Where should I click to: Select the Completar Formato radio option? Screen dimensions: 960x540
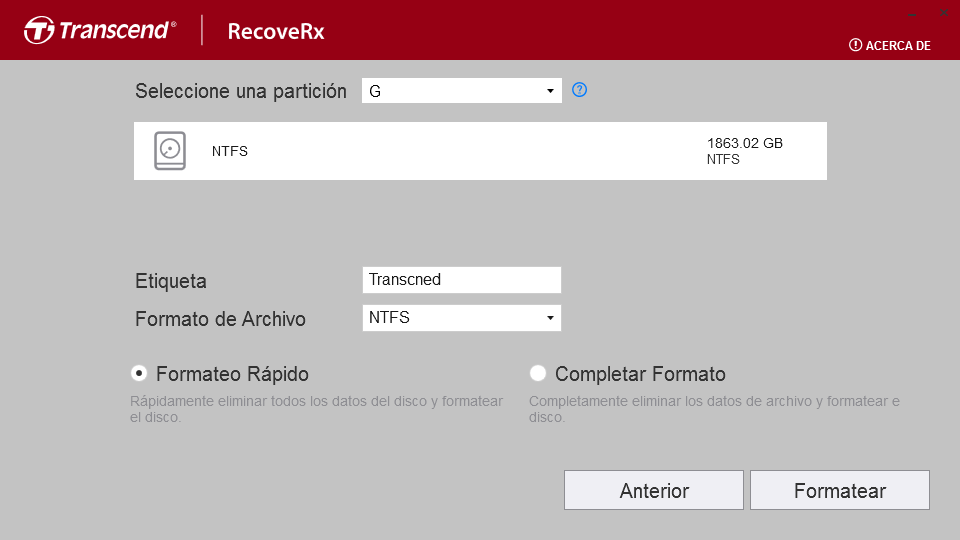click(x=538, y=373)
